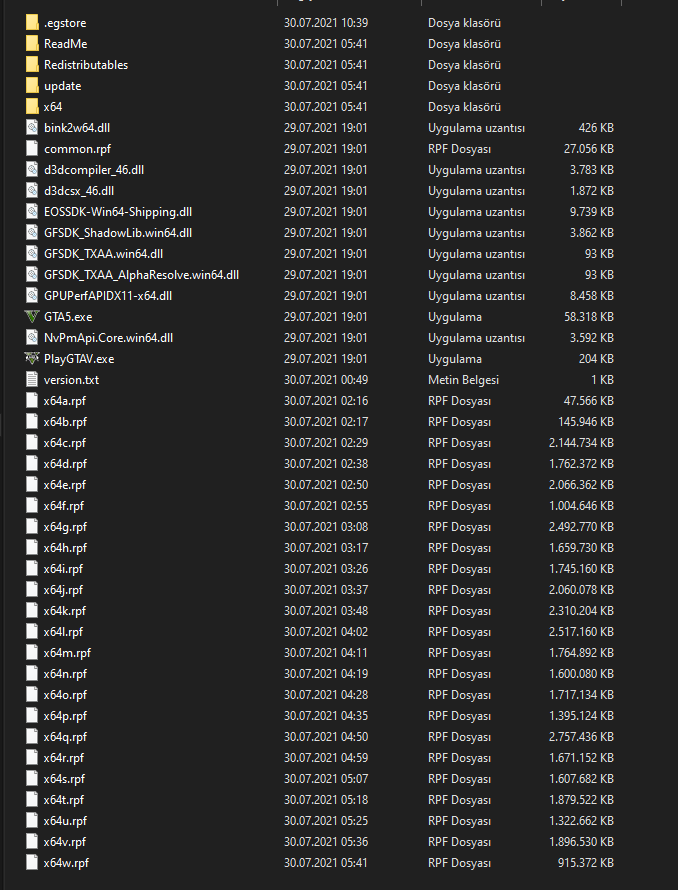678x890 pixels.
Task: Select the x64e.rpf file icon
Action: coord(32,485)
